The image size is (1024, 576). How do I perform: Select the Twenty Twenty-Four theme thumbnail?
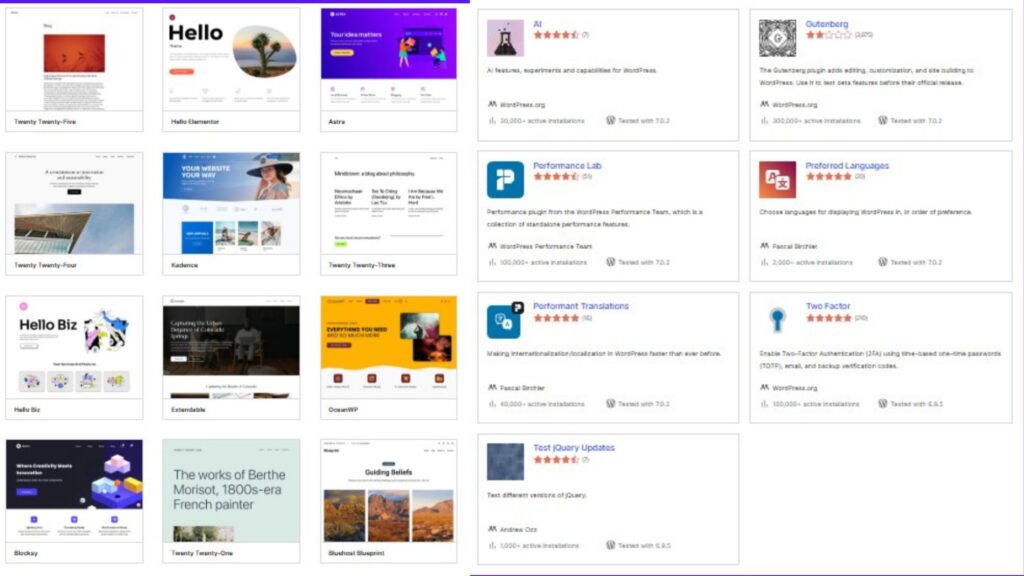[x=74, y=204]
